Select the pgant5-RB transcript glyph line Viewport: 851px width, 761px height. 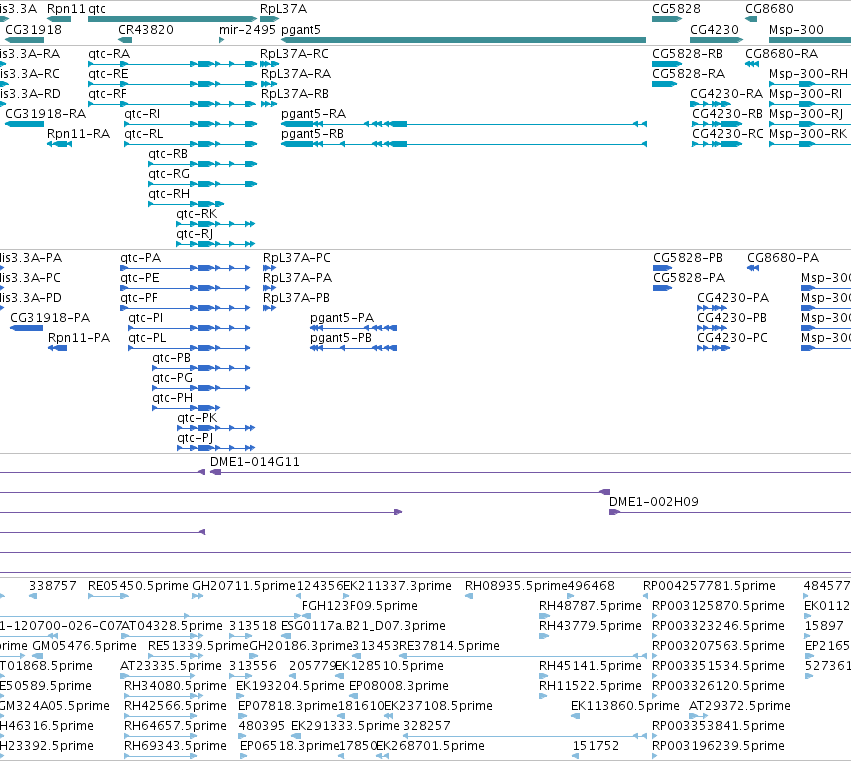coord(463,144)
